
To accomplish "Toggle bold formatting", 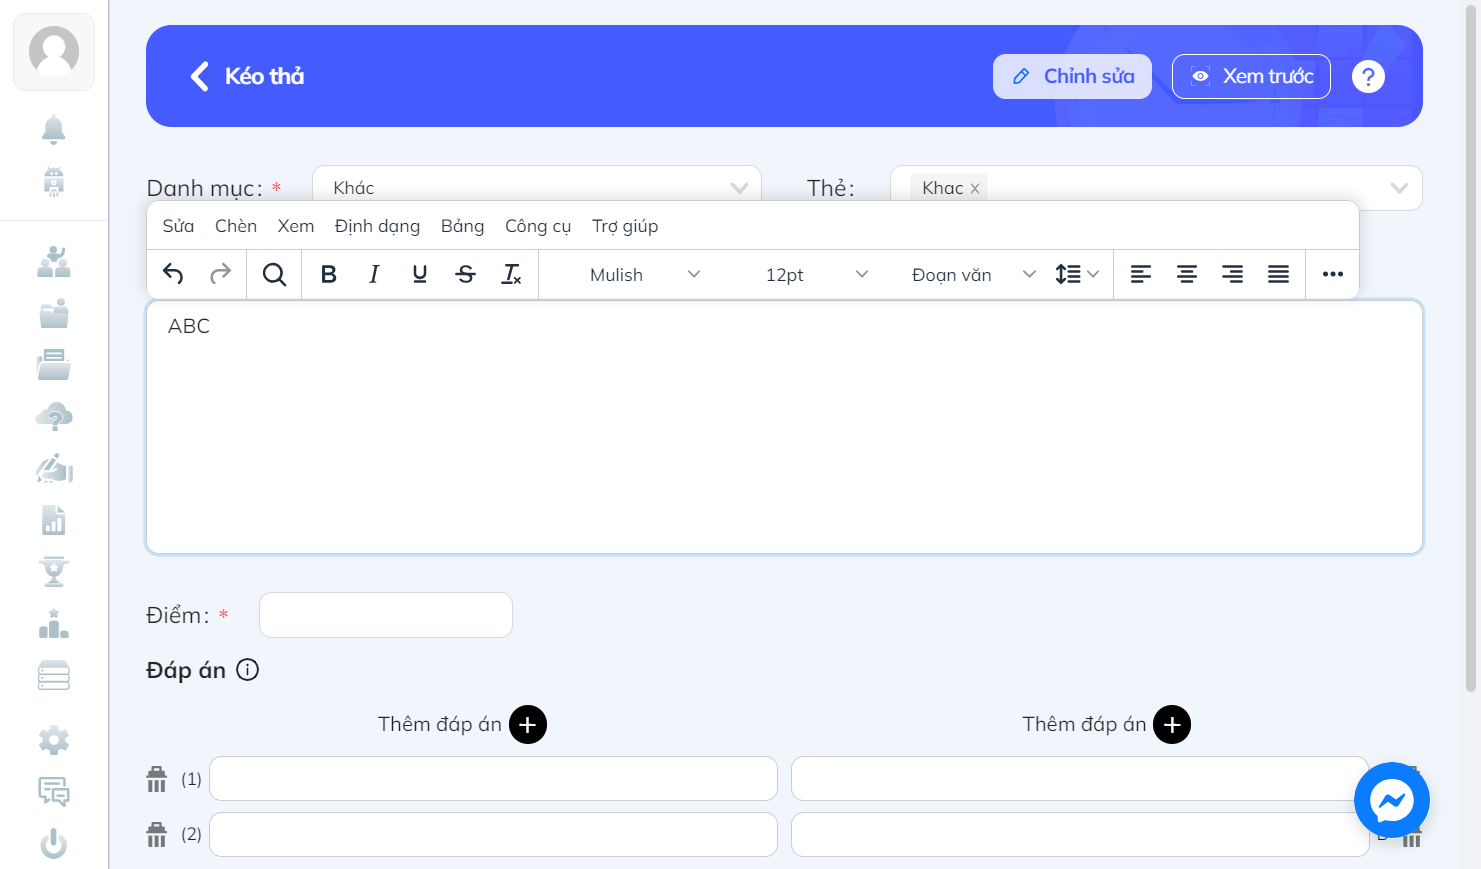I will tap(328, 274).
